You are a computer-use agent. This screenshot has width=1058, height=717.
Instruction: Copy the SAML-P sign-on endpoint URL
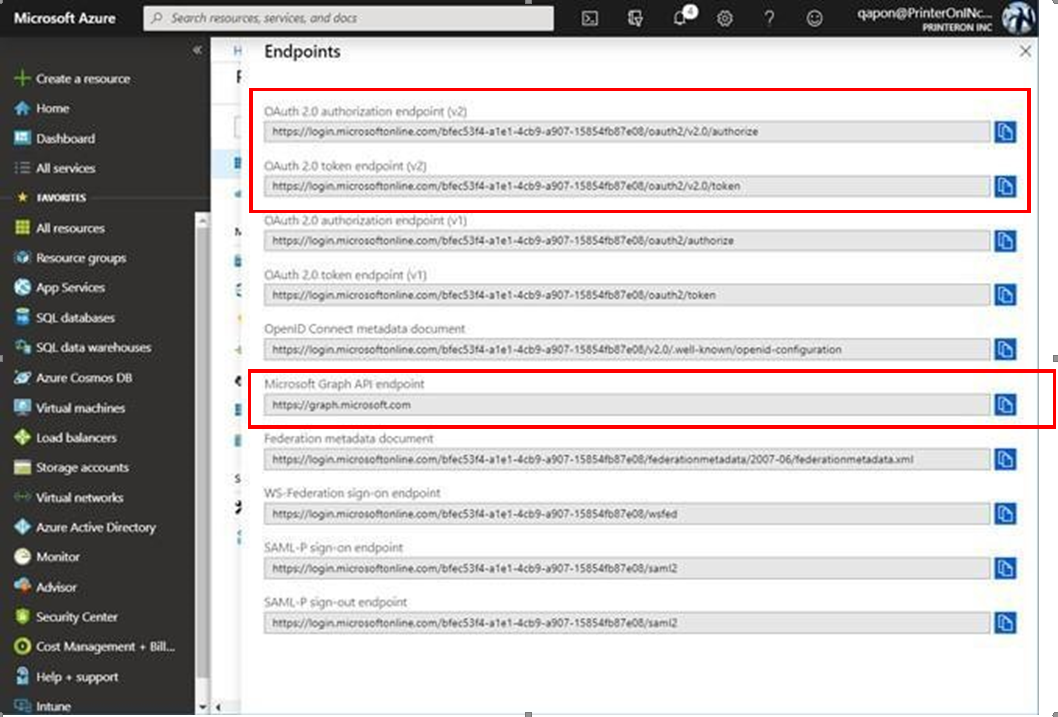pyautogui.click(x=1005, y=569)
